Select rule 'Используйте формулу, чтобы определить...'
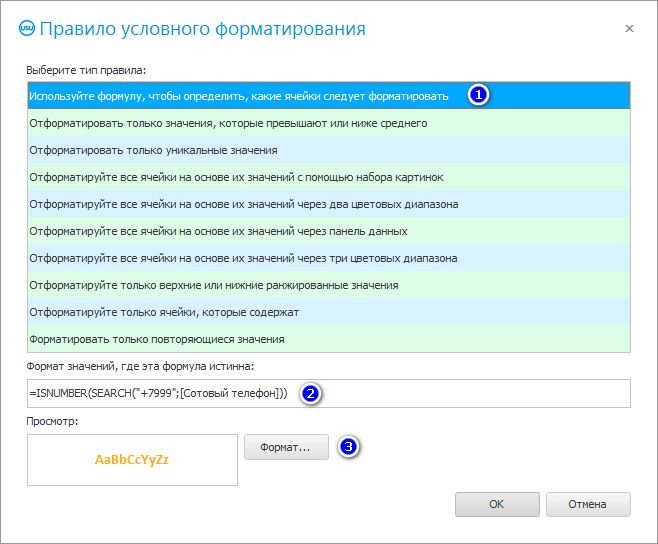Screen dimensions: 658x544 329,96
